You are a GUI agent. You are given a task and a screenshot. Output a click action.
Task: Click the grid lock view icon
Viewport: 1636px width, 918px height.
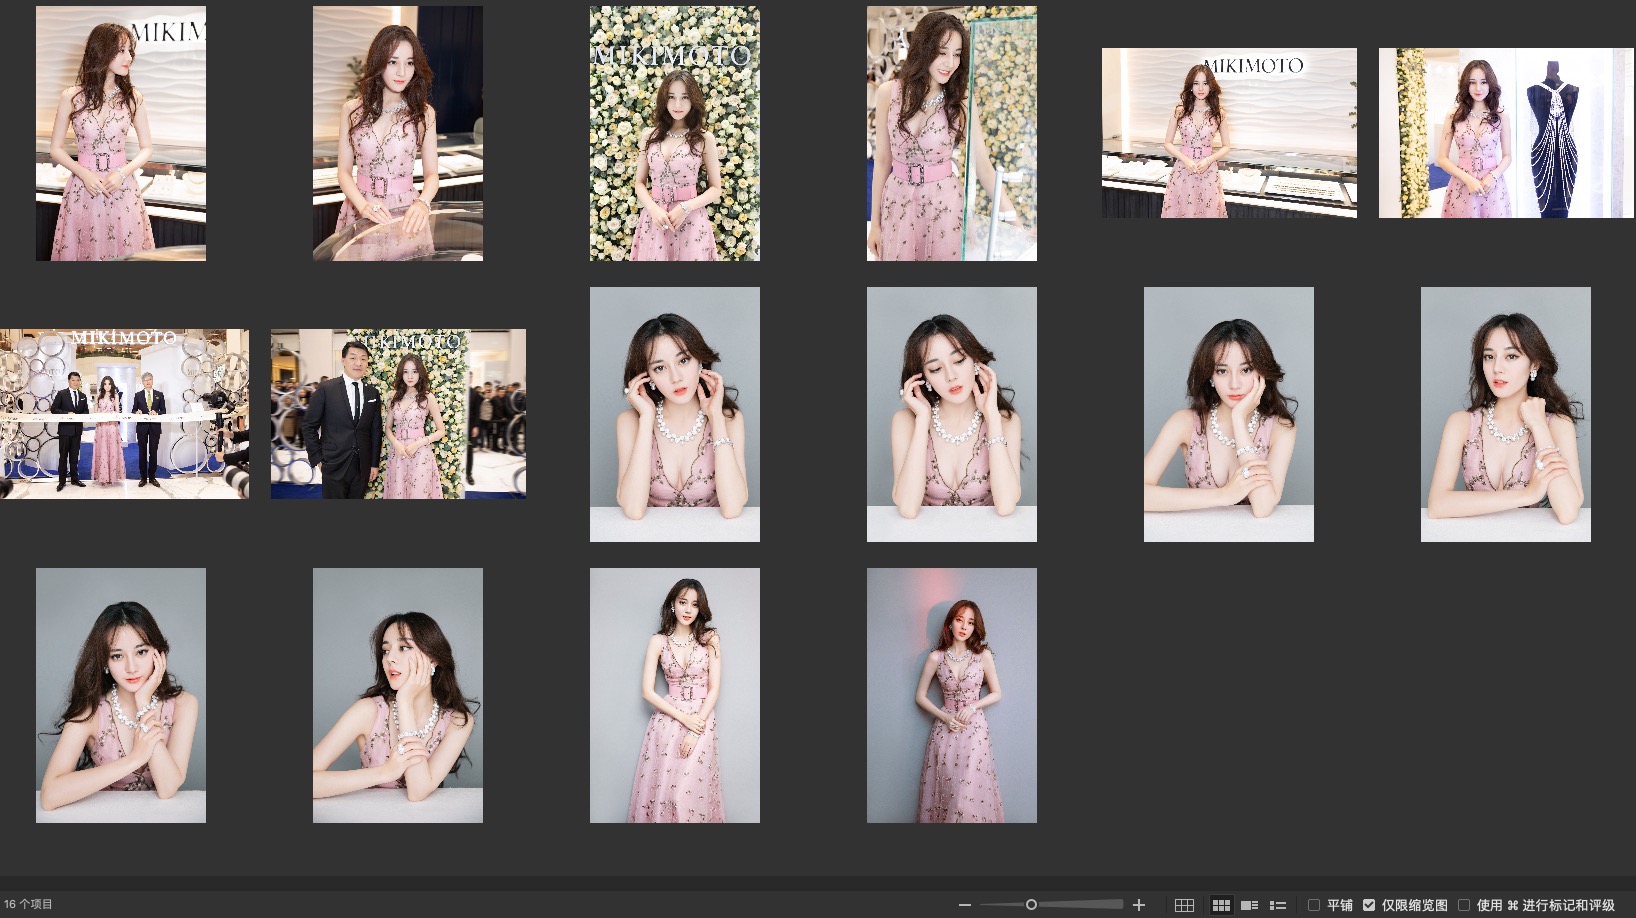pyautogui.click(x=1184, y=905)
